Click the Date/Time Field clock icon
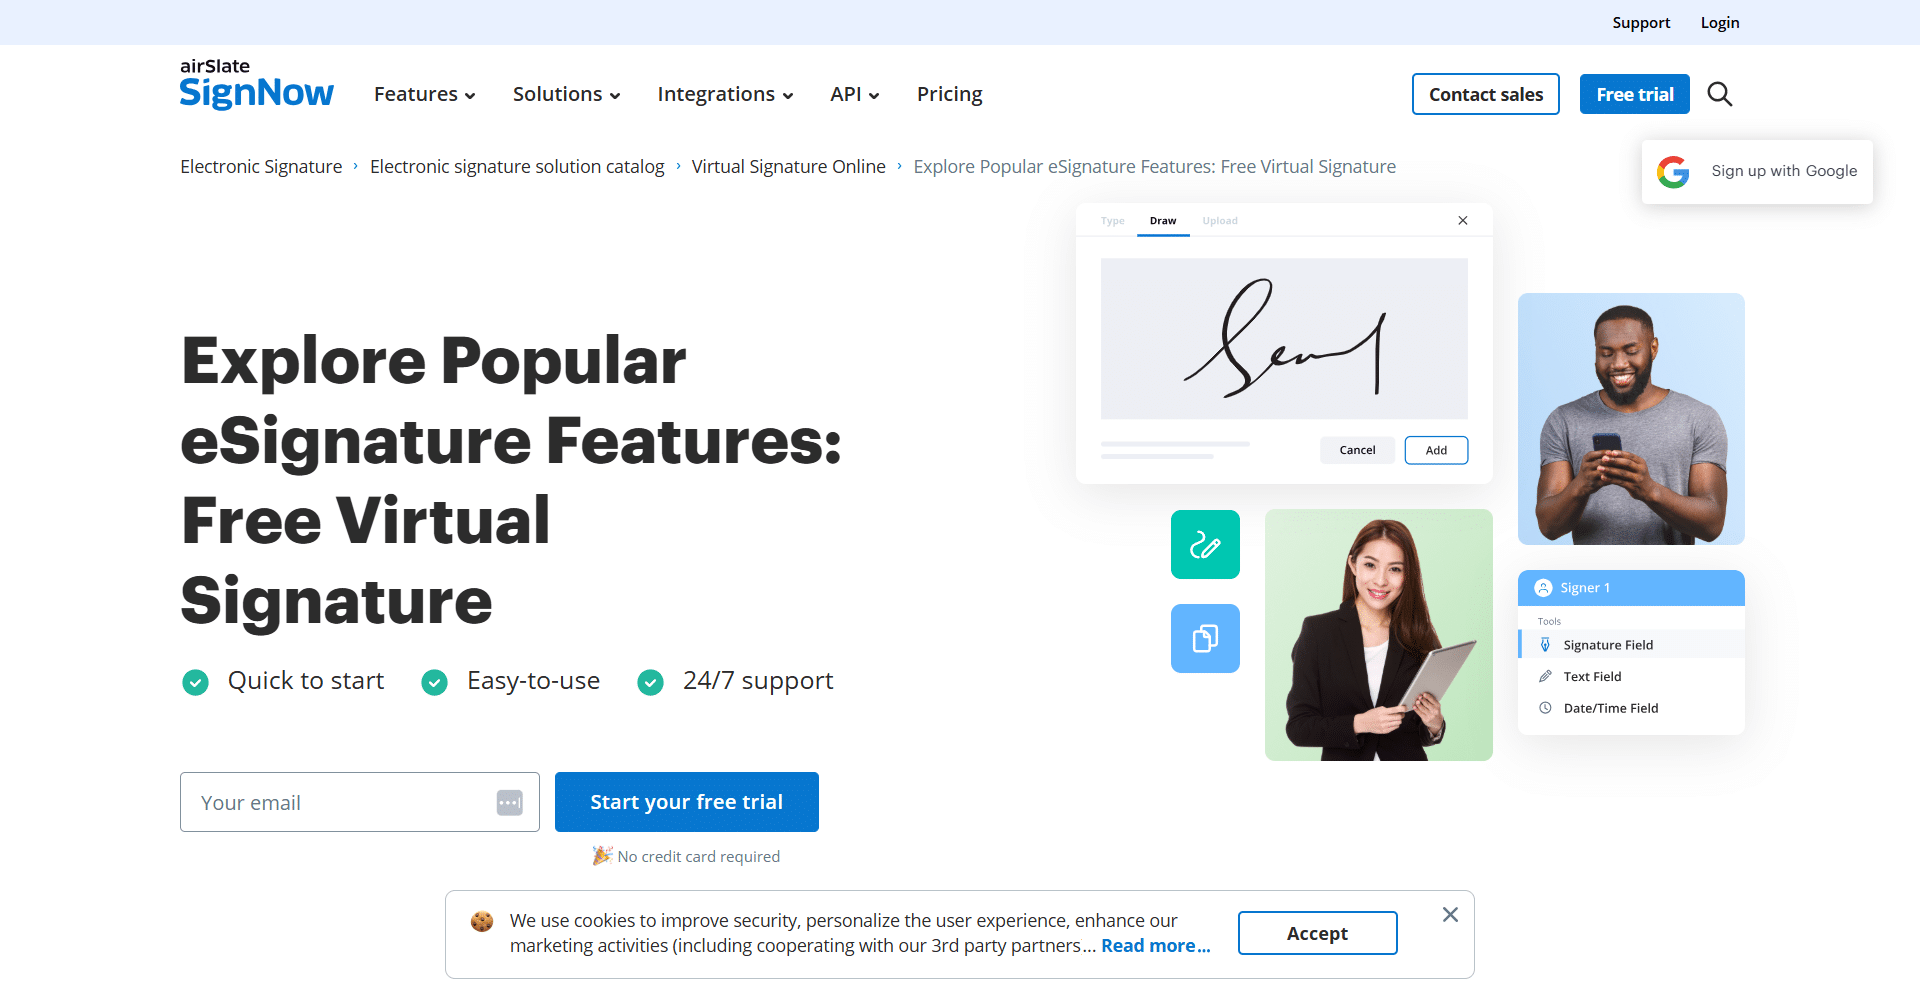Screen dimensions: 1920x1000 click(x=1545, y=708)
